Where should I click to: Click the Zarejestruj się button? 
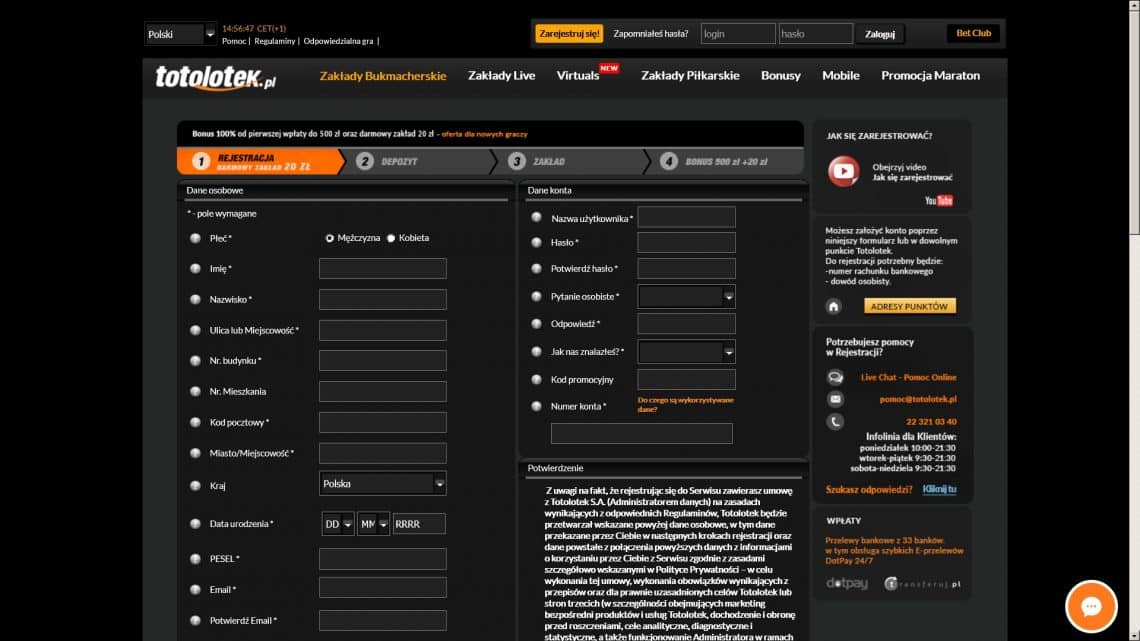point(569,33)
